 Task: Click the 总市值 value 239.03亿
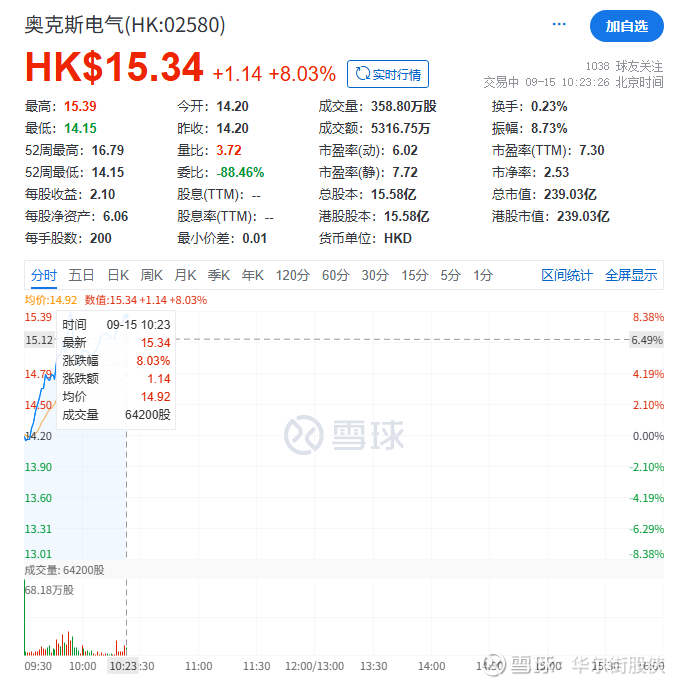point(570,194)
